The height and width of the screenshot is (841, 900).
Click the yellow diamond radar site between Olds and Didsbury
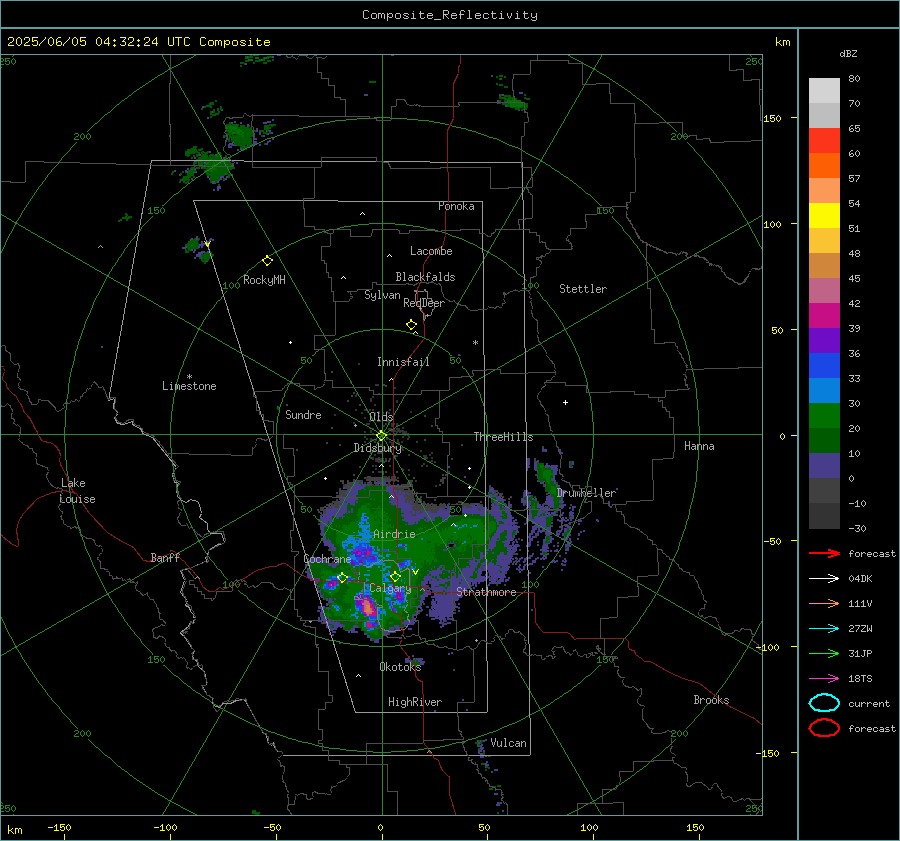click(381, 436)
